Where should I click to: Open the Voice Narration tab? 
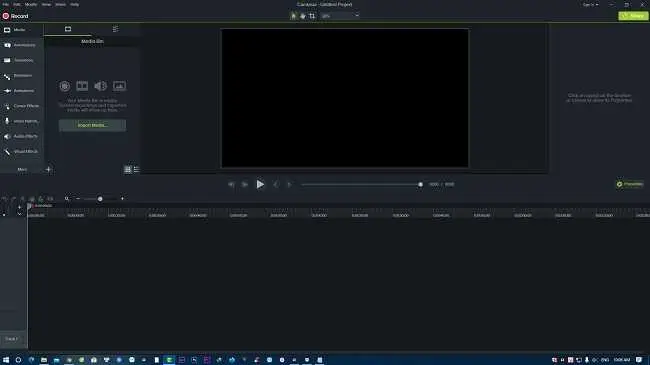click(21, 121)
